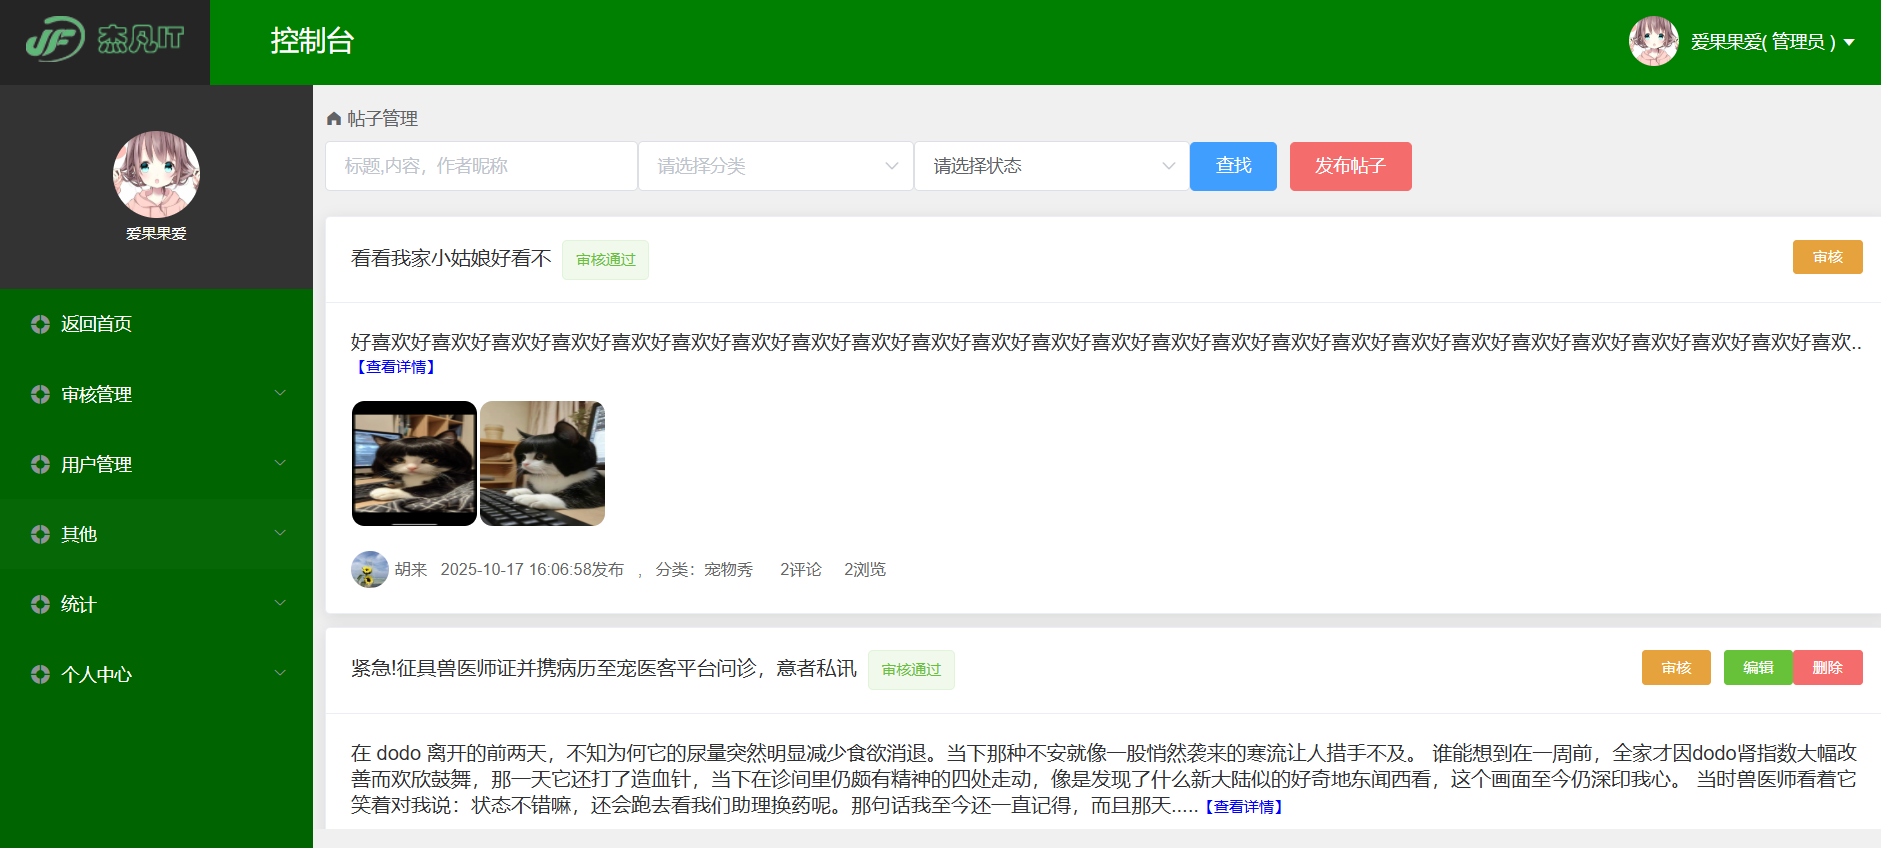Open 查看详情 link under the 好喜欢 post
The height and width of the screenshot is (848, 1881).
tap(397, 367)
